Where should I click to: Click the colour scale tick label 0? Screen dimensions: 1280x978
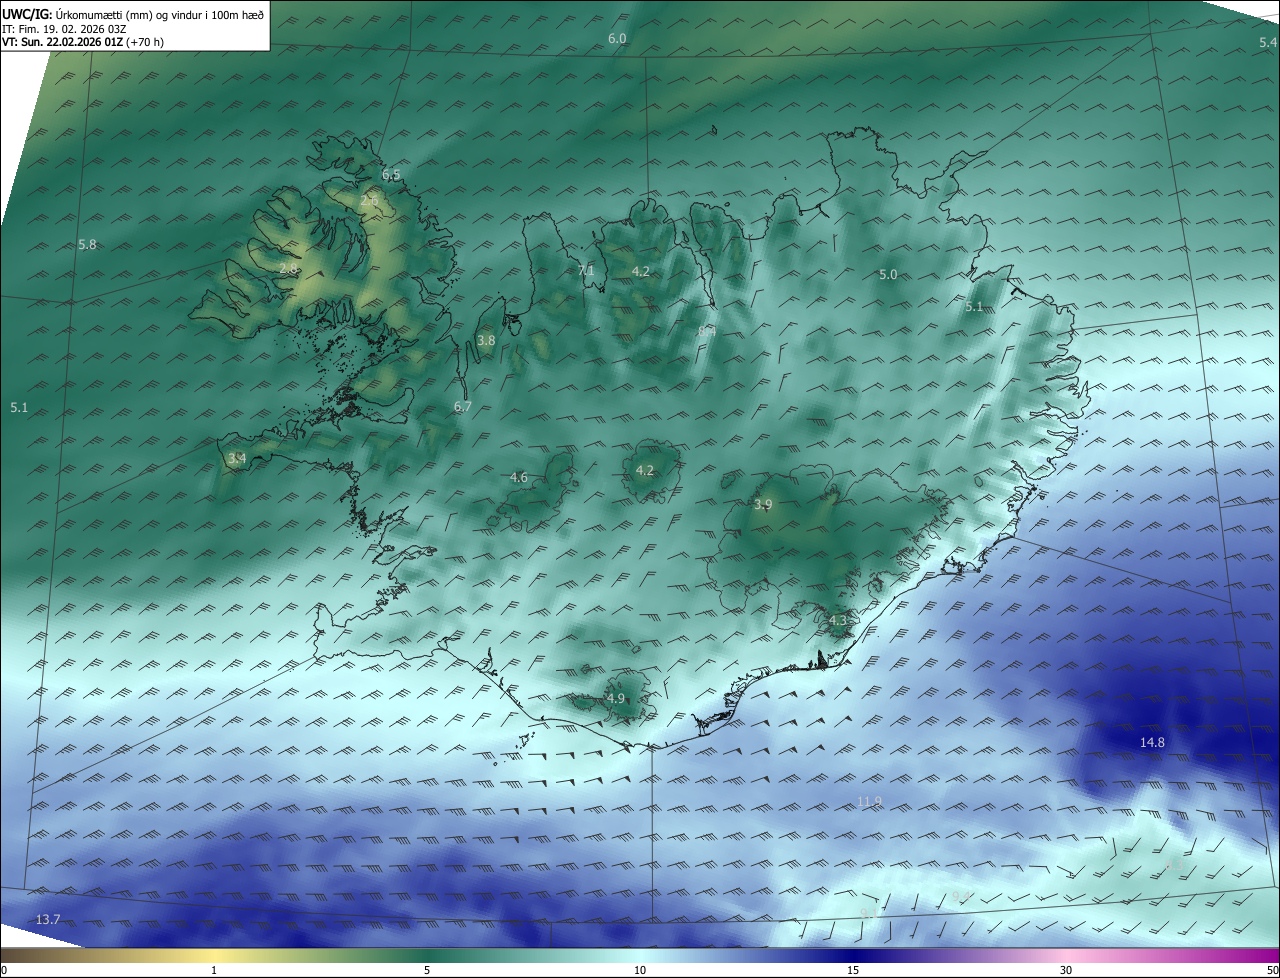(4, 970)
